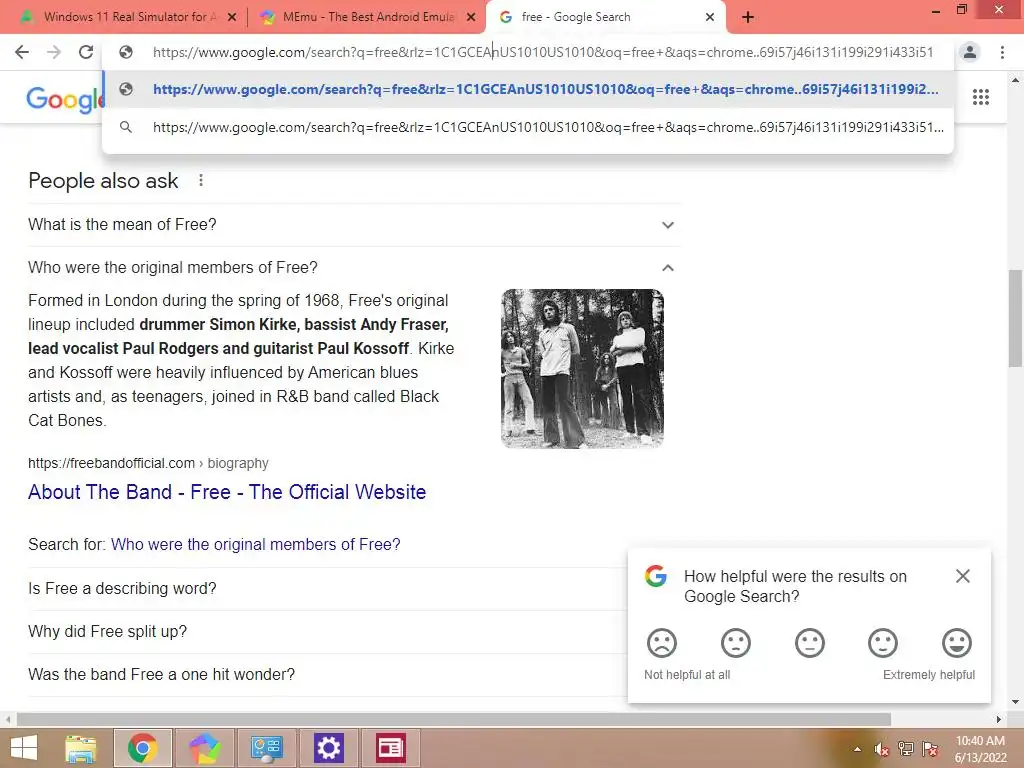Open the Action Center flag icon
The image size is (1024, 768).
930,749
